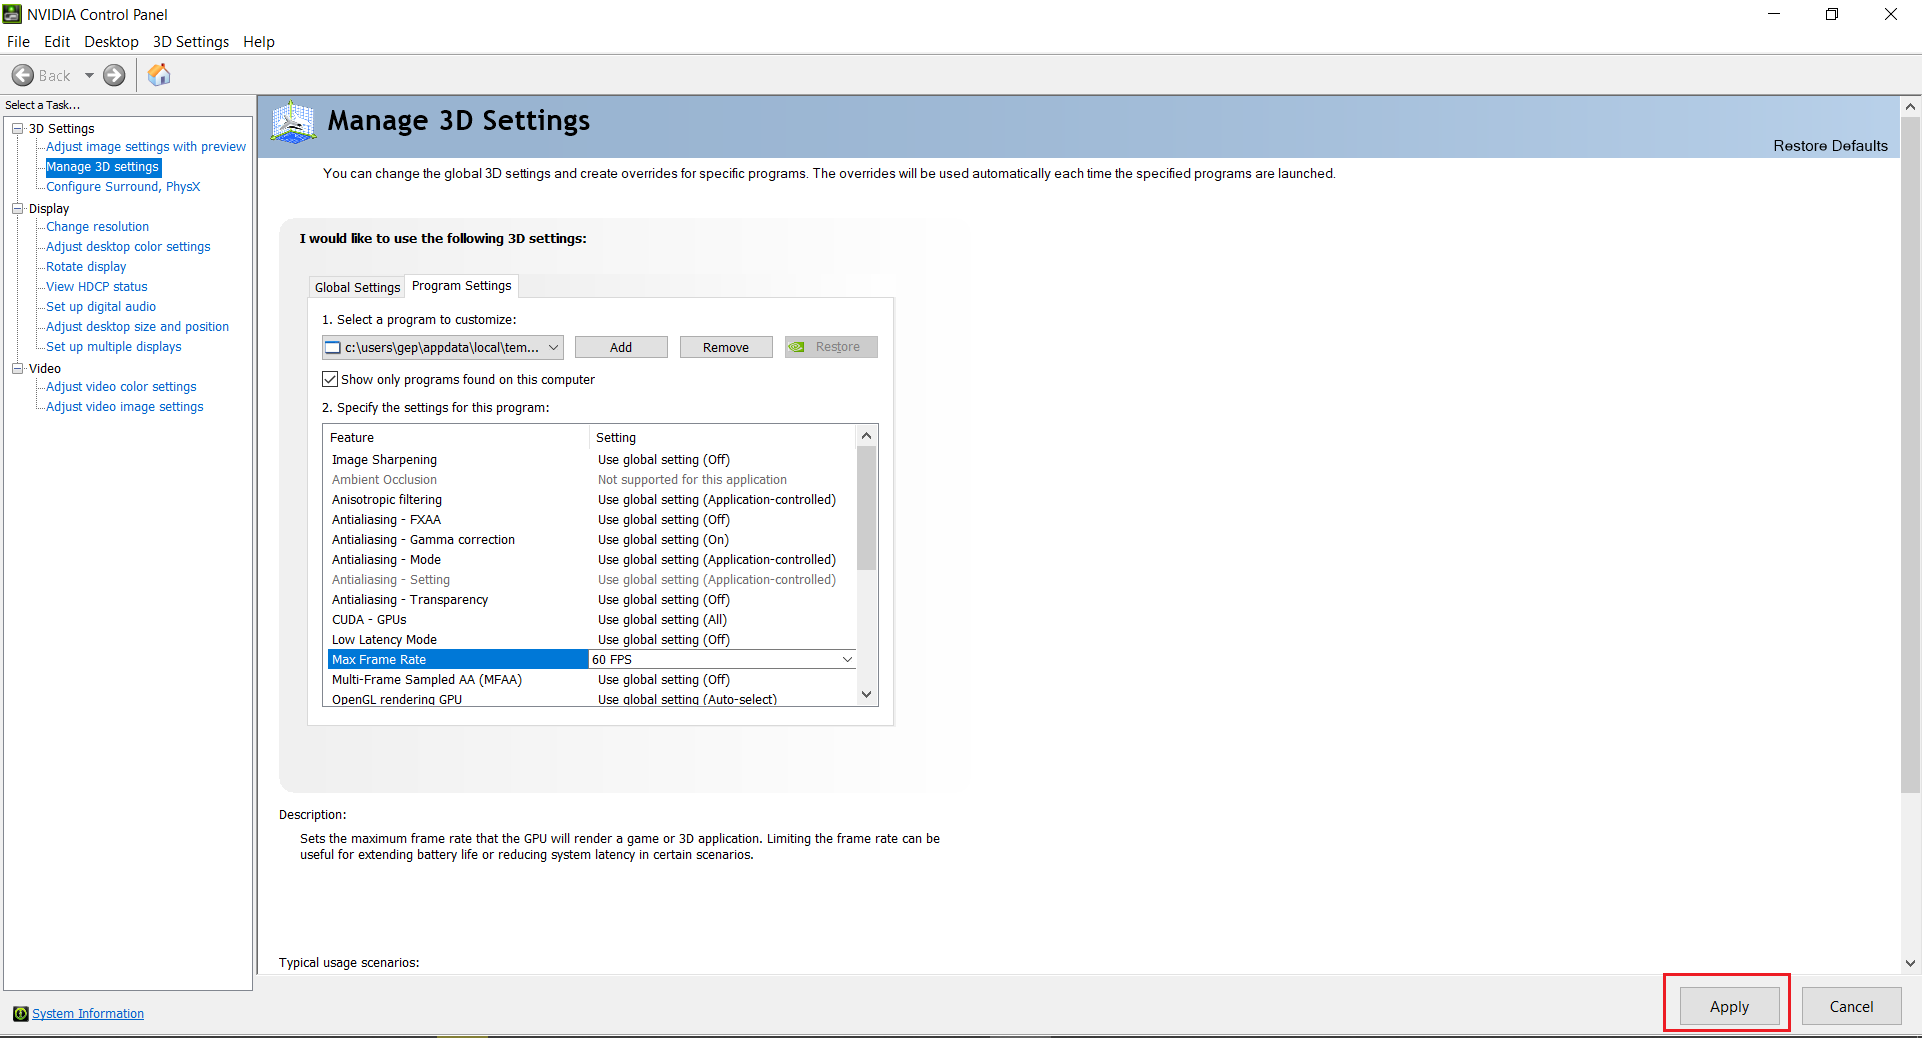1922x1038 pixels.
Task: Click the NVIDIA Control Panel title icon
Action: (x=12, y=14)
